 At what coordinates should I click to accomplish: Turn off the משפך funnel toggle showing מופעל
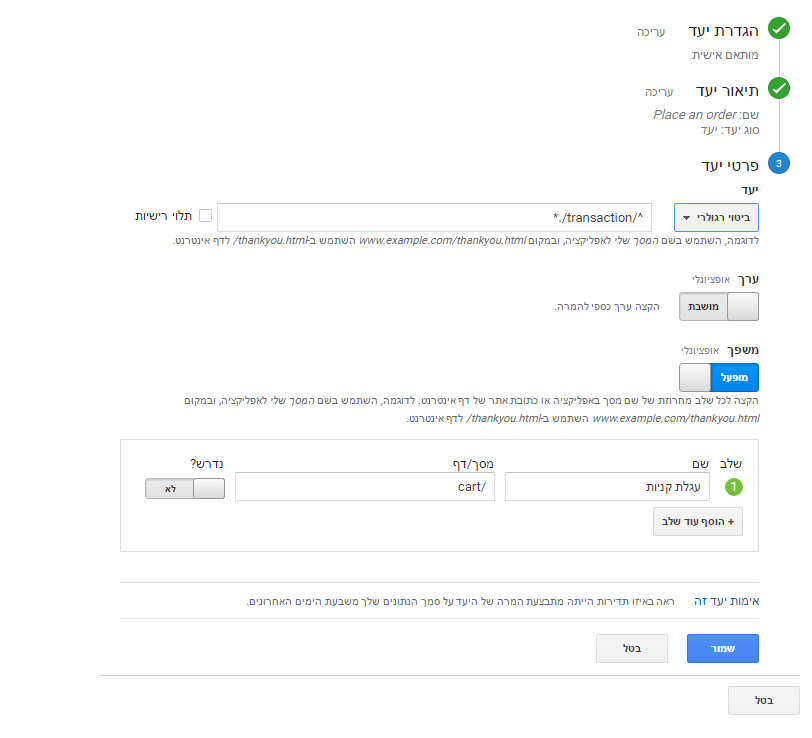pyautogui.click(x=719, y=377)
